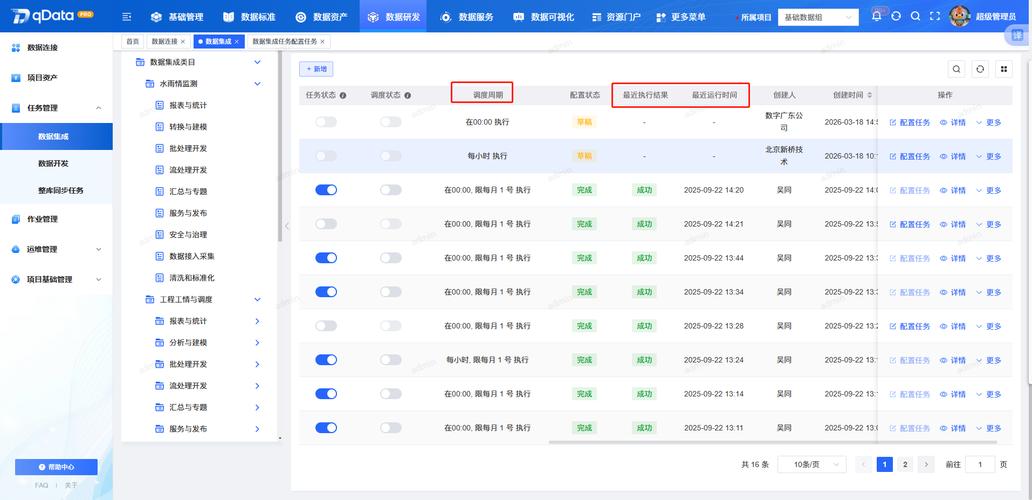1032x500 pixels.
Task: Enter fullscreen using the header fullscreen icon
Action: click(935, 16)
